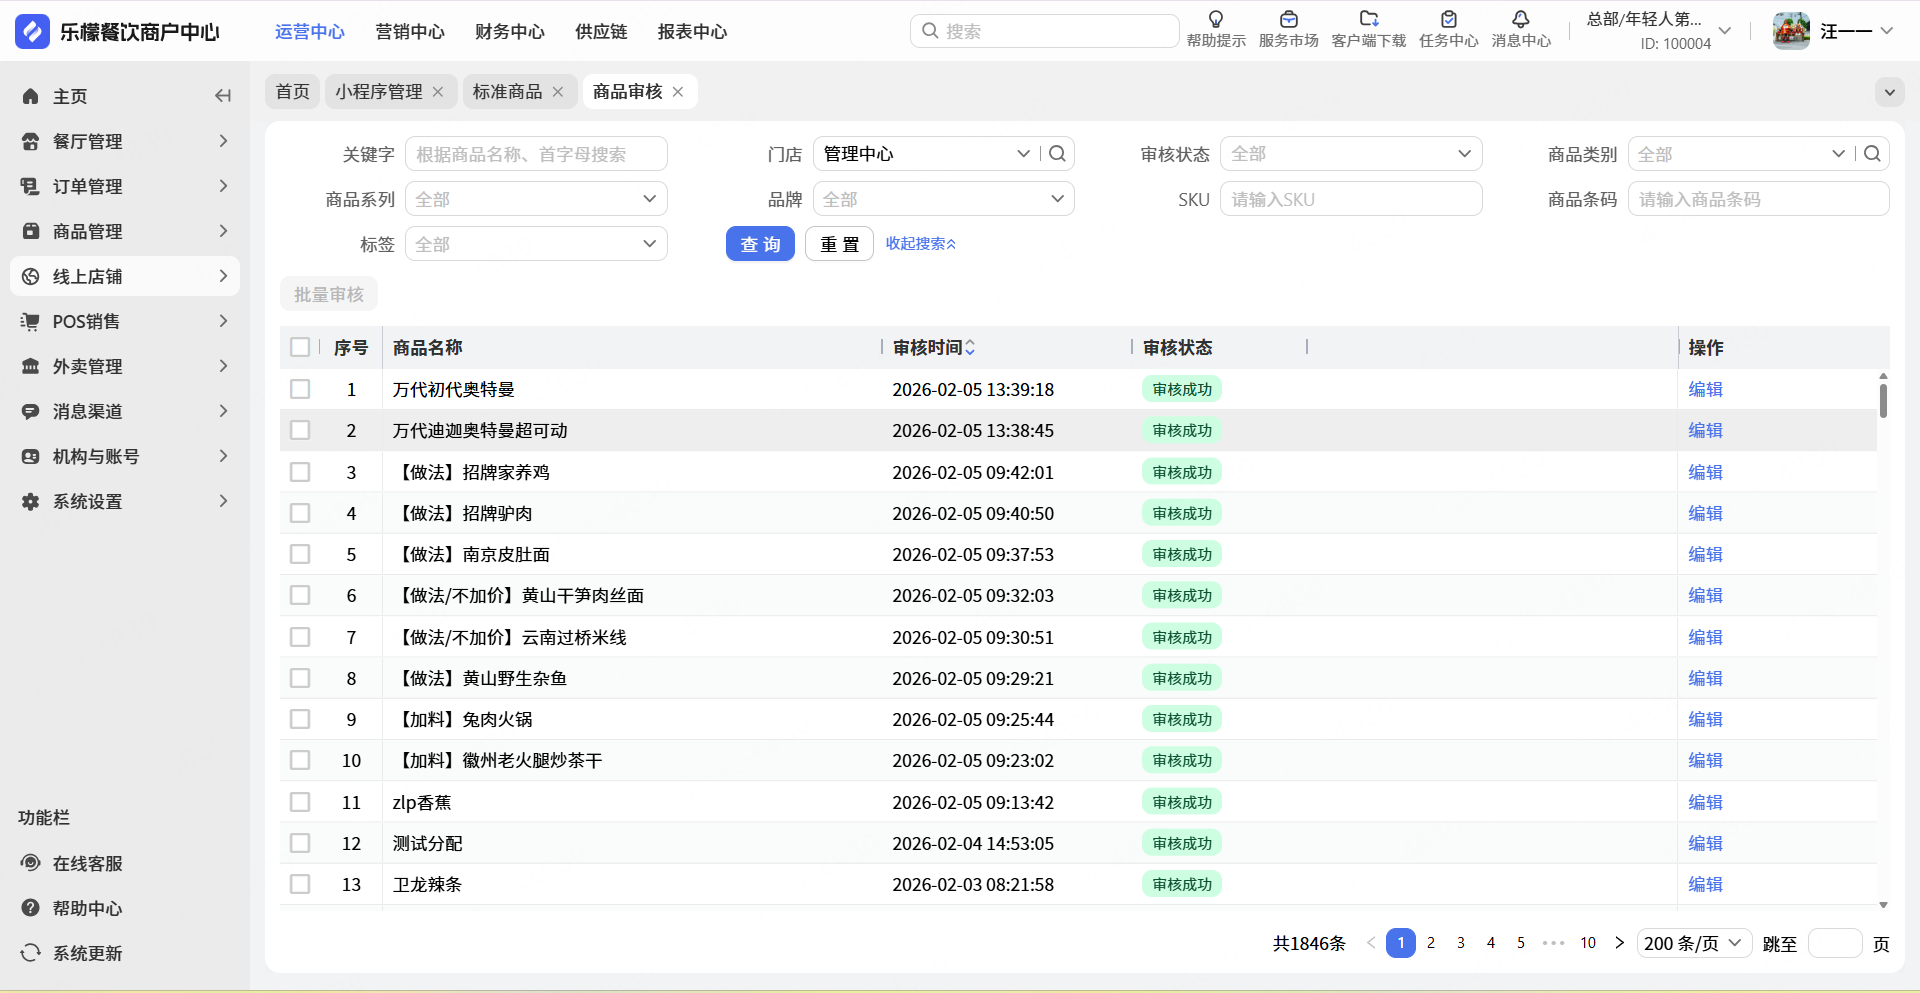1920x993 pixels.
Task: Click the 查询 button
Action: click(x=760, y=244)
